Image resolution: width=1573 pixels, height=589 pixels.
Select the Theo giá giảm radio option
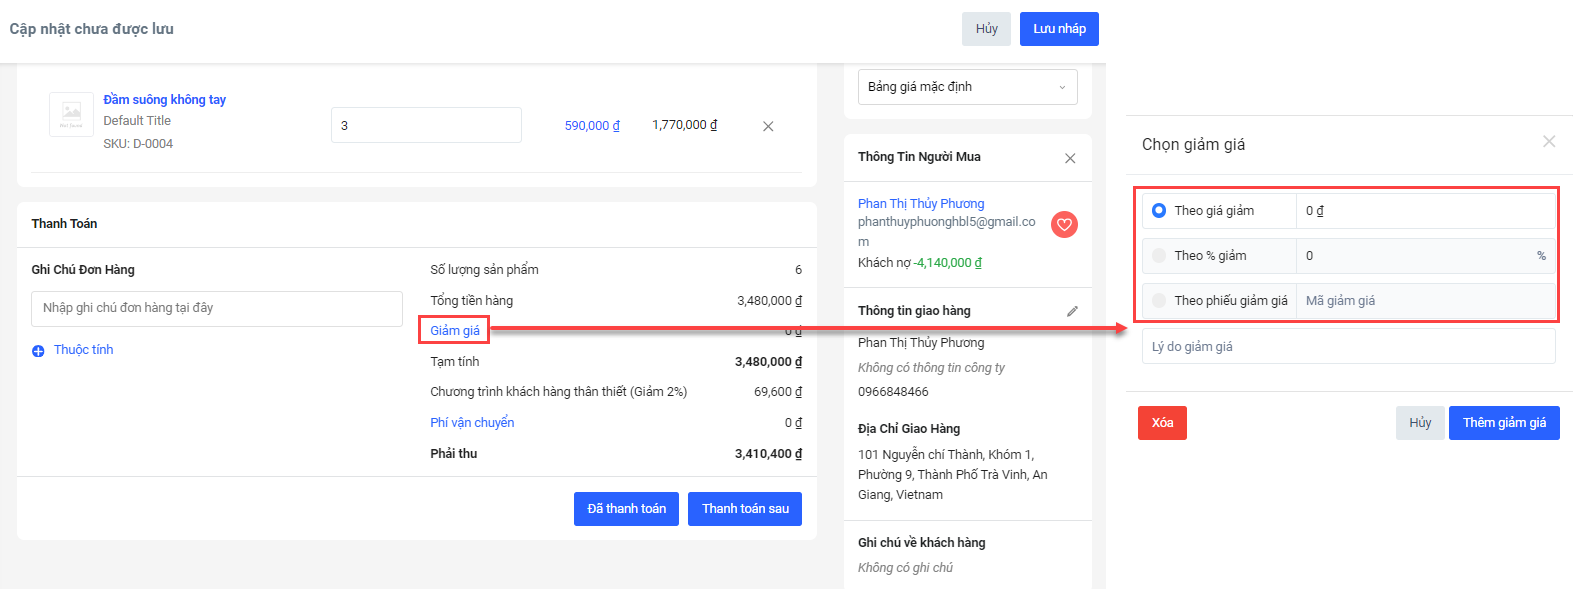pos(1159,211)
